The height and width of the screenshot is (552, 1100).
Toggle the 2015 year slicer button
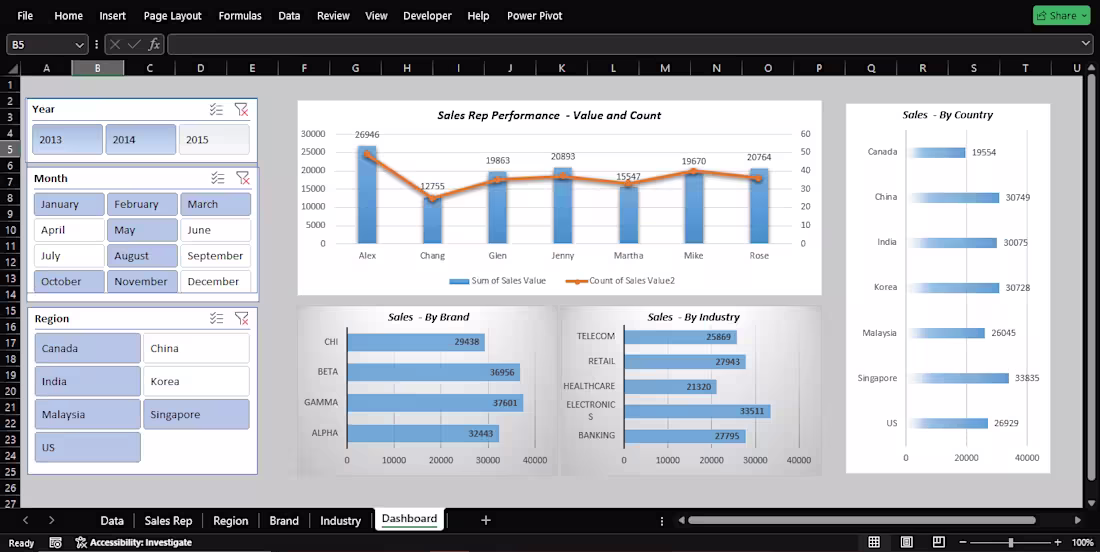click(x=214, y=140)
